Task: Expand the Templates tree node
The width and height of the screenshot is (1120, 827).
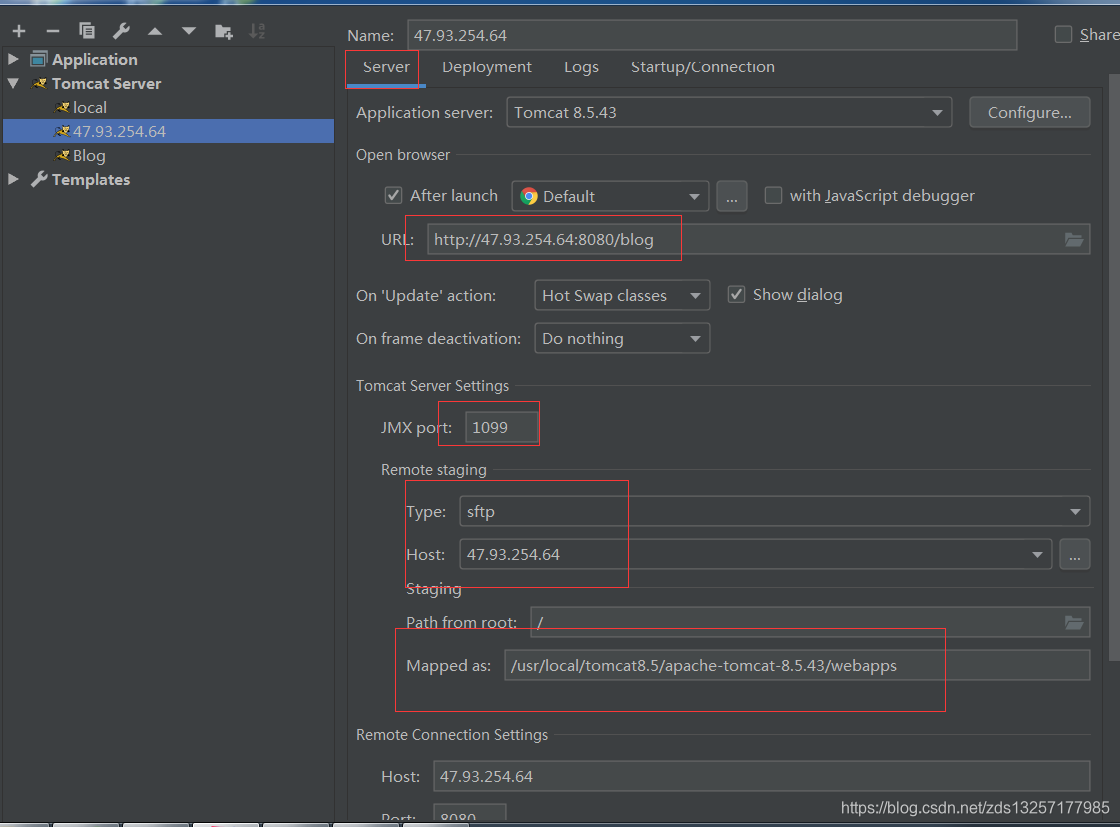Action: coord(13,179)
